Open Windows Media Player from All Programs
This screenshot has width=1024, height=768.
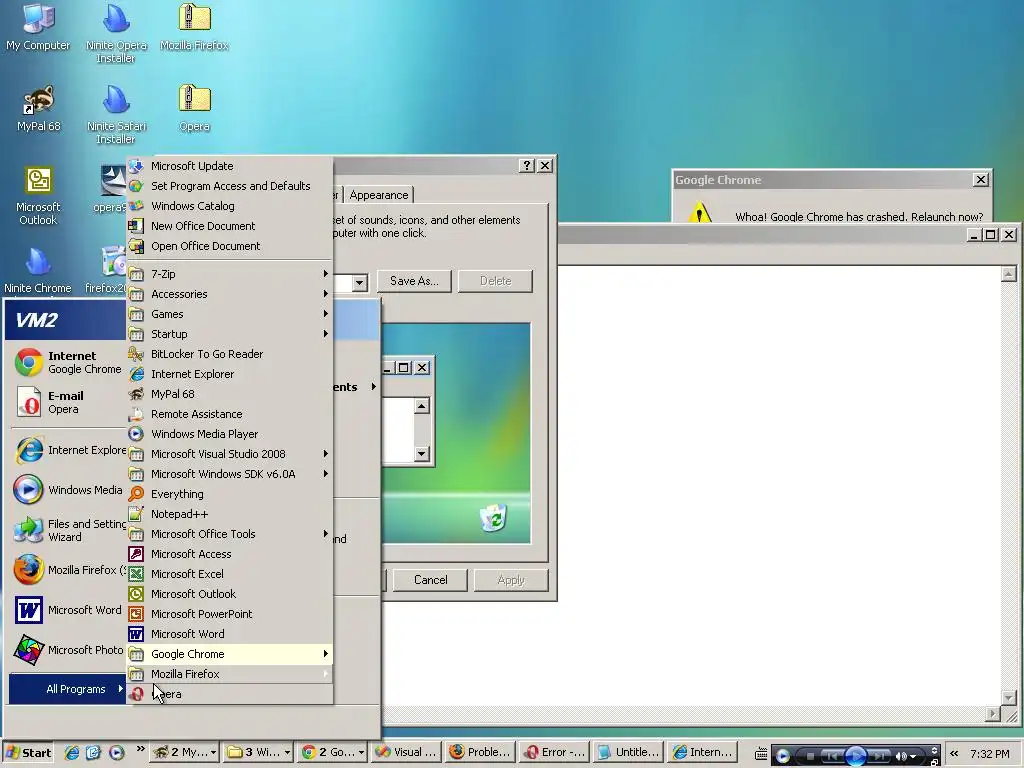click(229, 434)
